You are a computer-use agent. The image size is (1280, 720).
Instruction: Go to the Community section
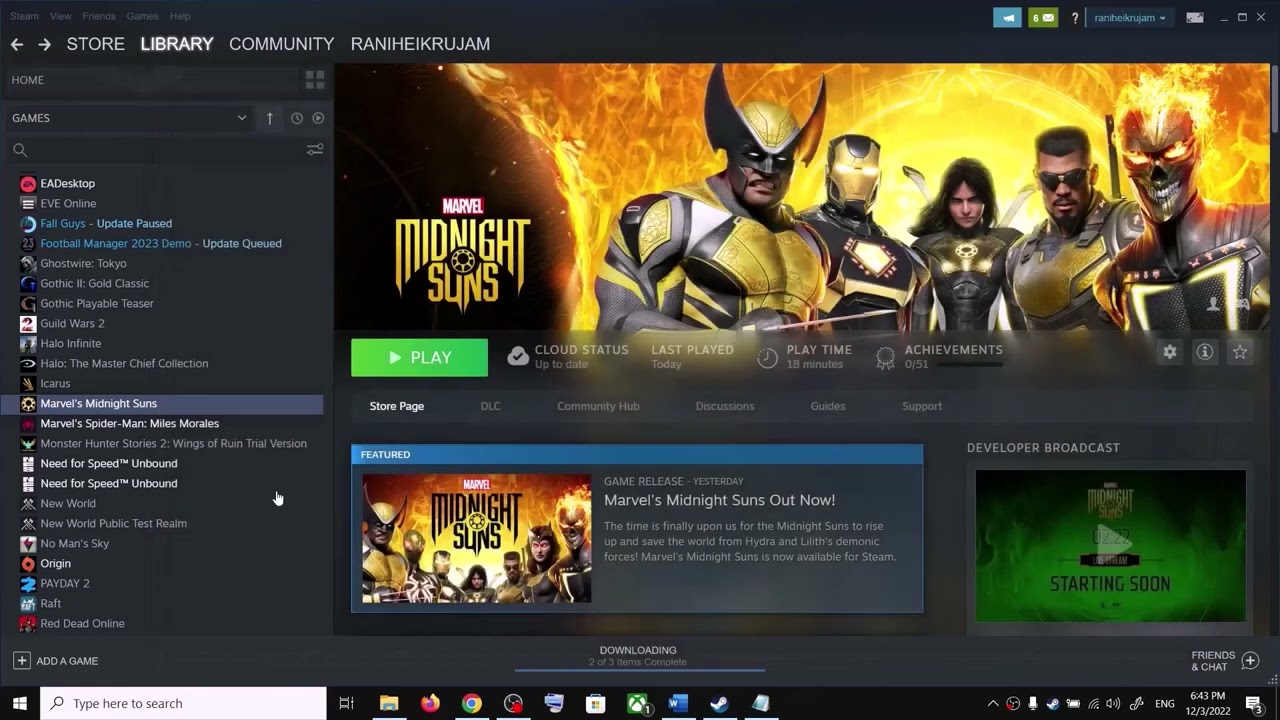point(281,44)
